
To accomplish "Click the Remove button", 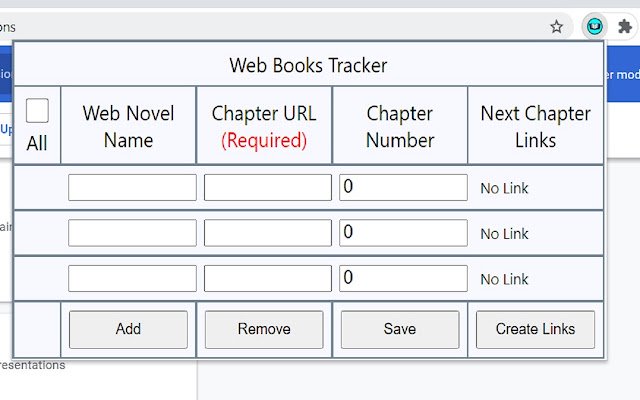I will point(264,329).
